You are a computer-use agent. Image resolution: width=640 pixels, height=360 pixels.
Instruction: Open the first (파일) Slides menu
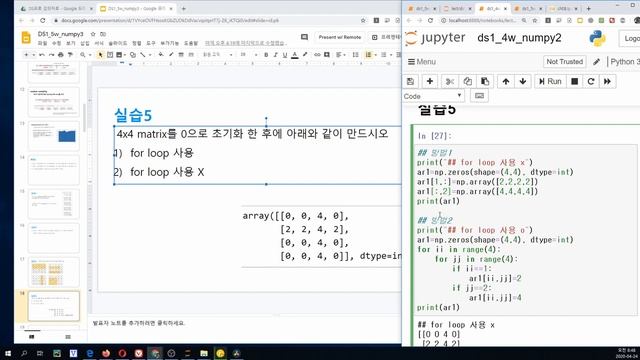[42, 43]
